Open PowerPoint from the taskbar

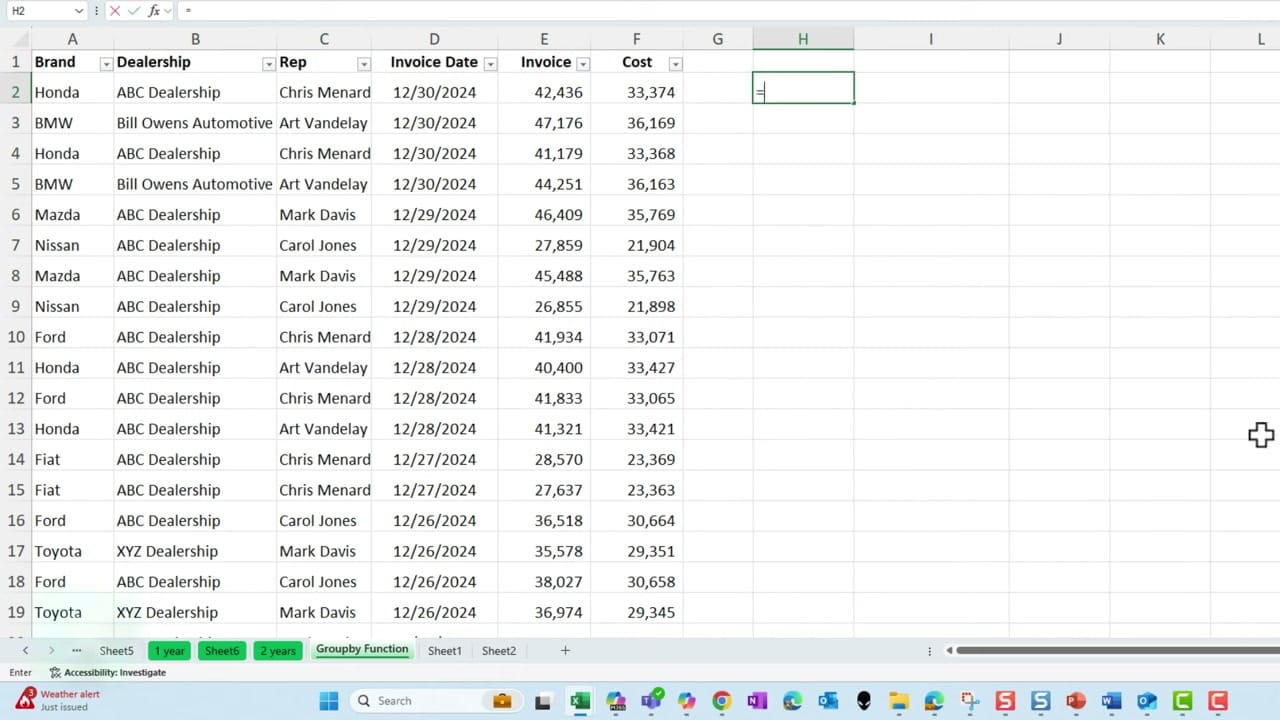[x=1075, y=700]
